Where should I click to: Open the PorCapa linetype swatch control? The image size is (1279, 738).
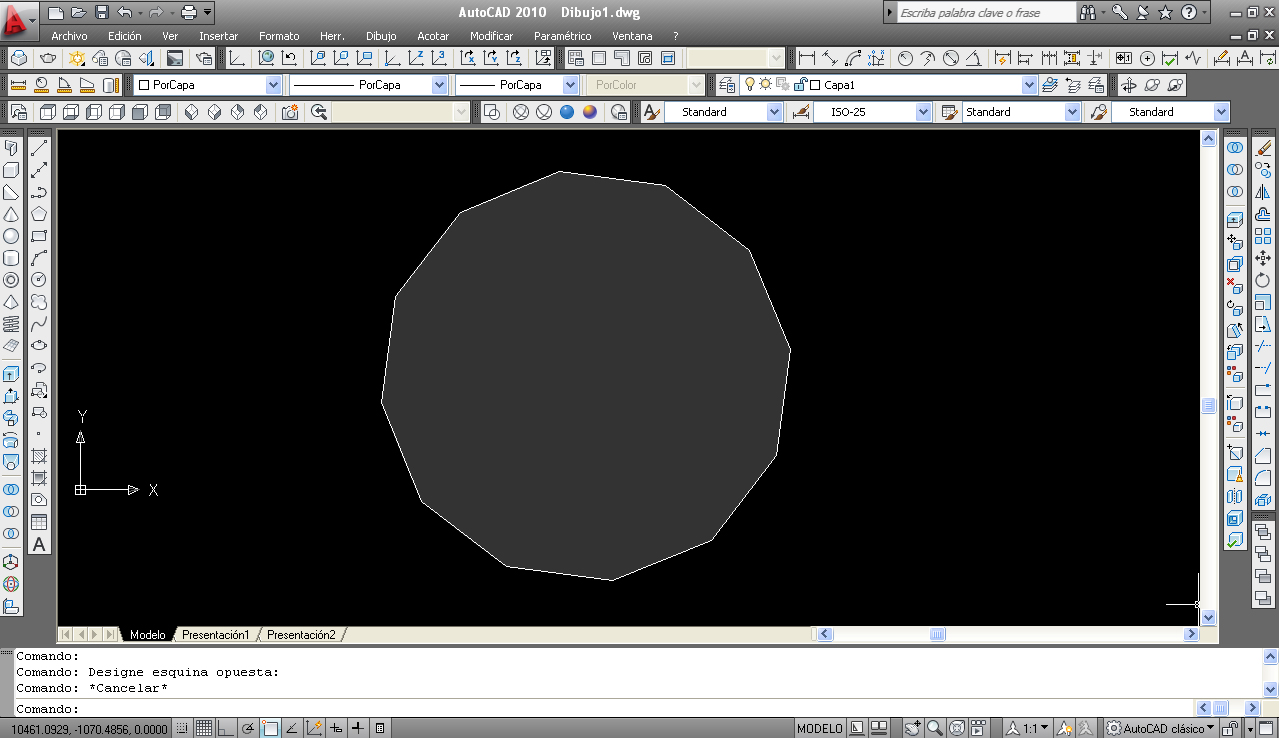[437, 84]
